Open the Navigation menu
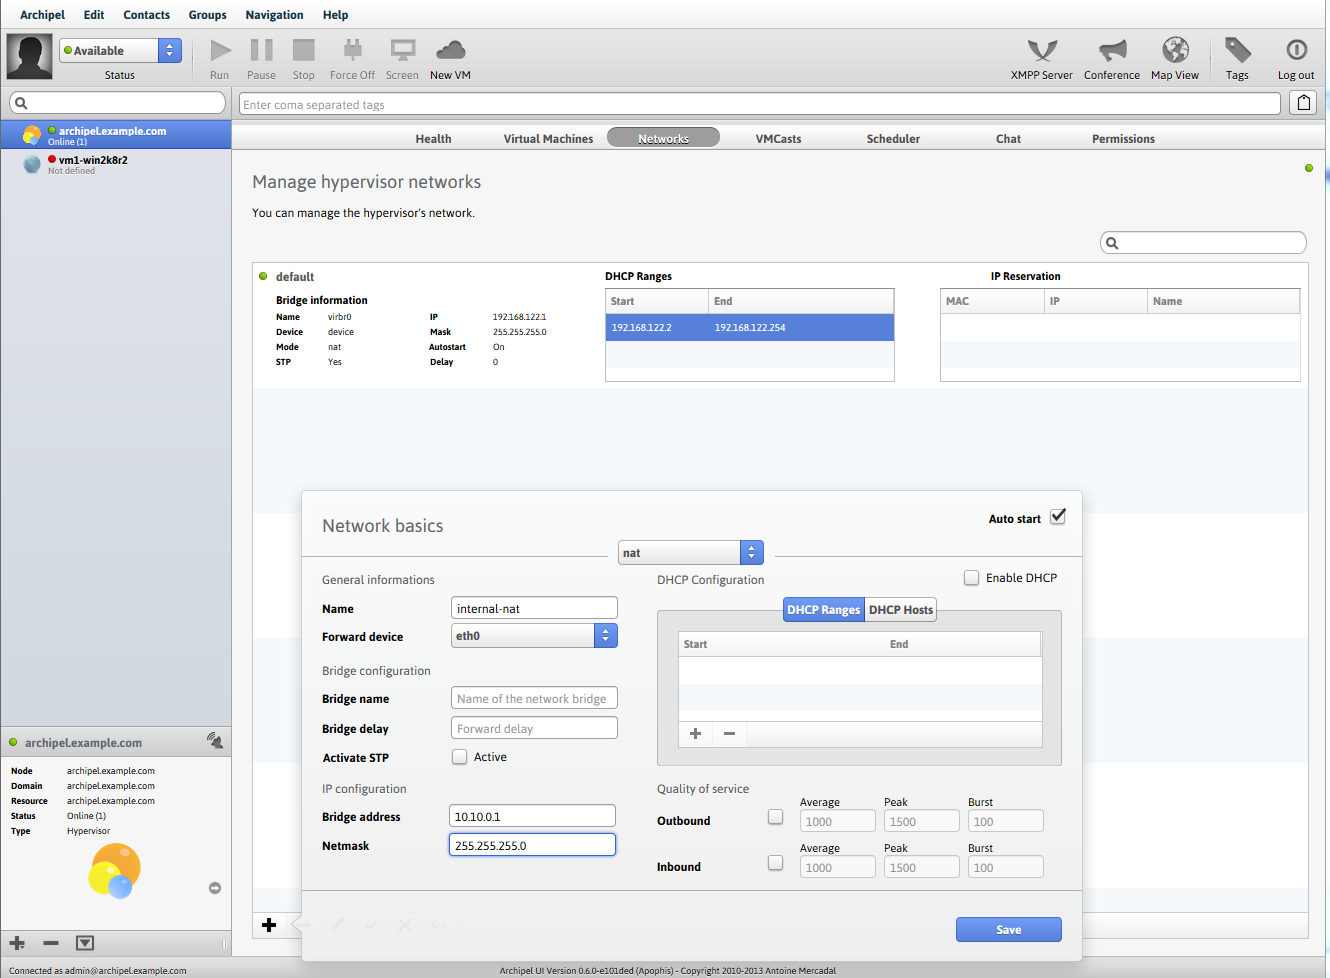 tap(275, 15)
